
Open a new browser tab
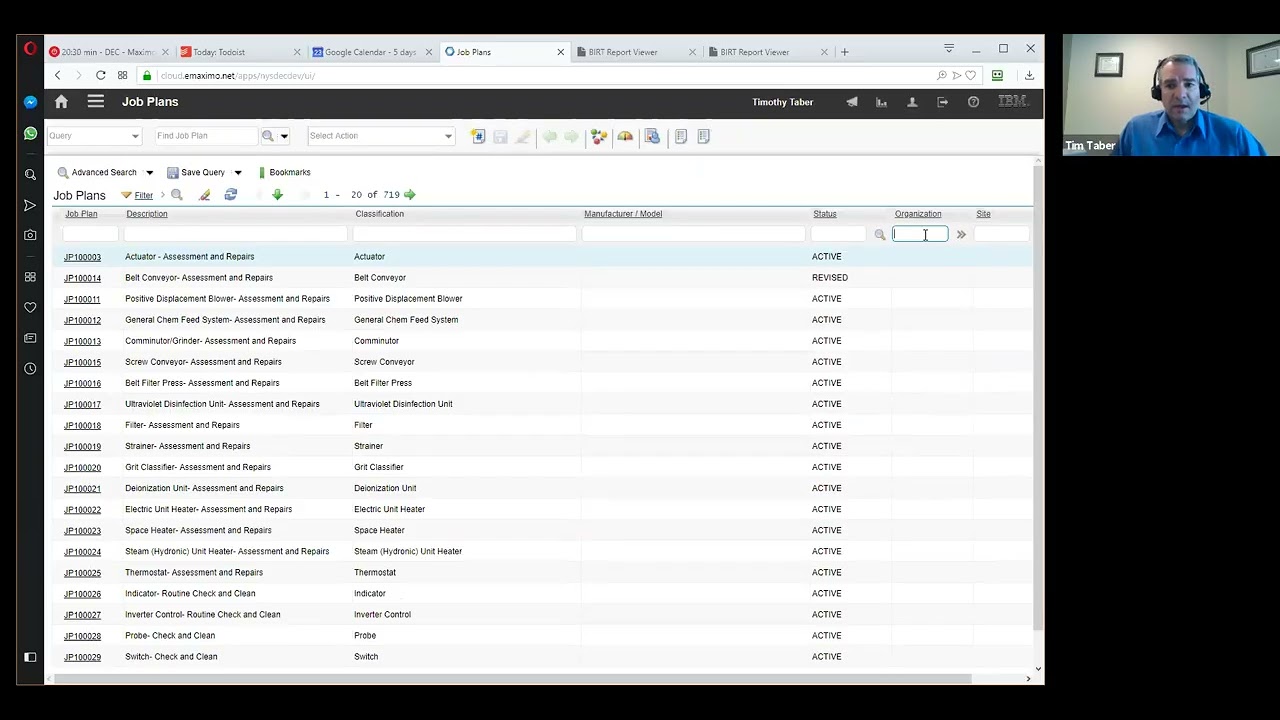[845, 52]
